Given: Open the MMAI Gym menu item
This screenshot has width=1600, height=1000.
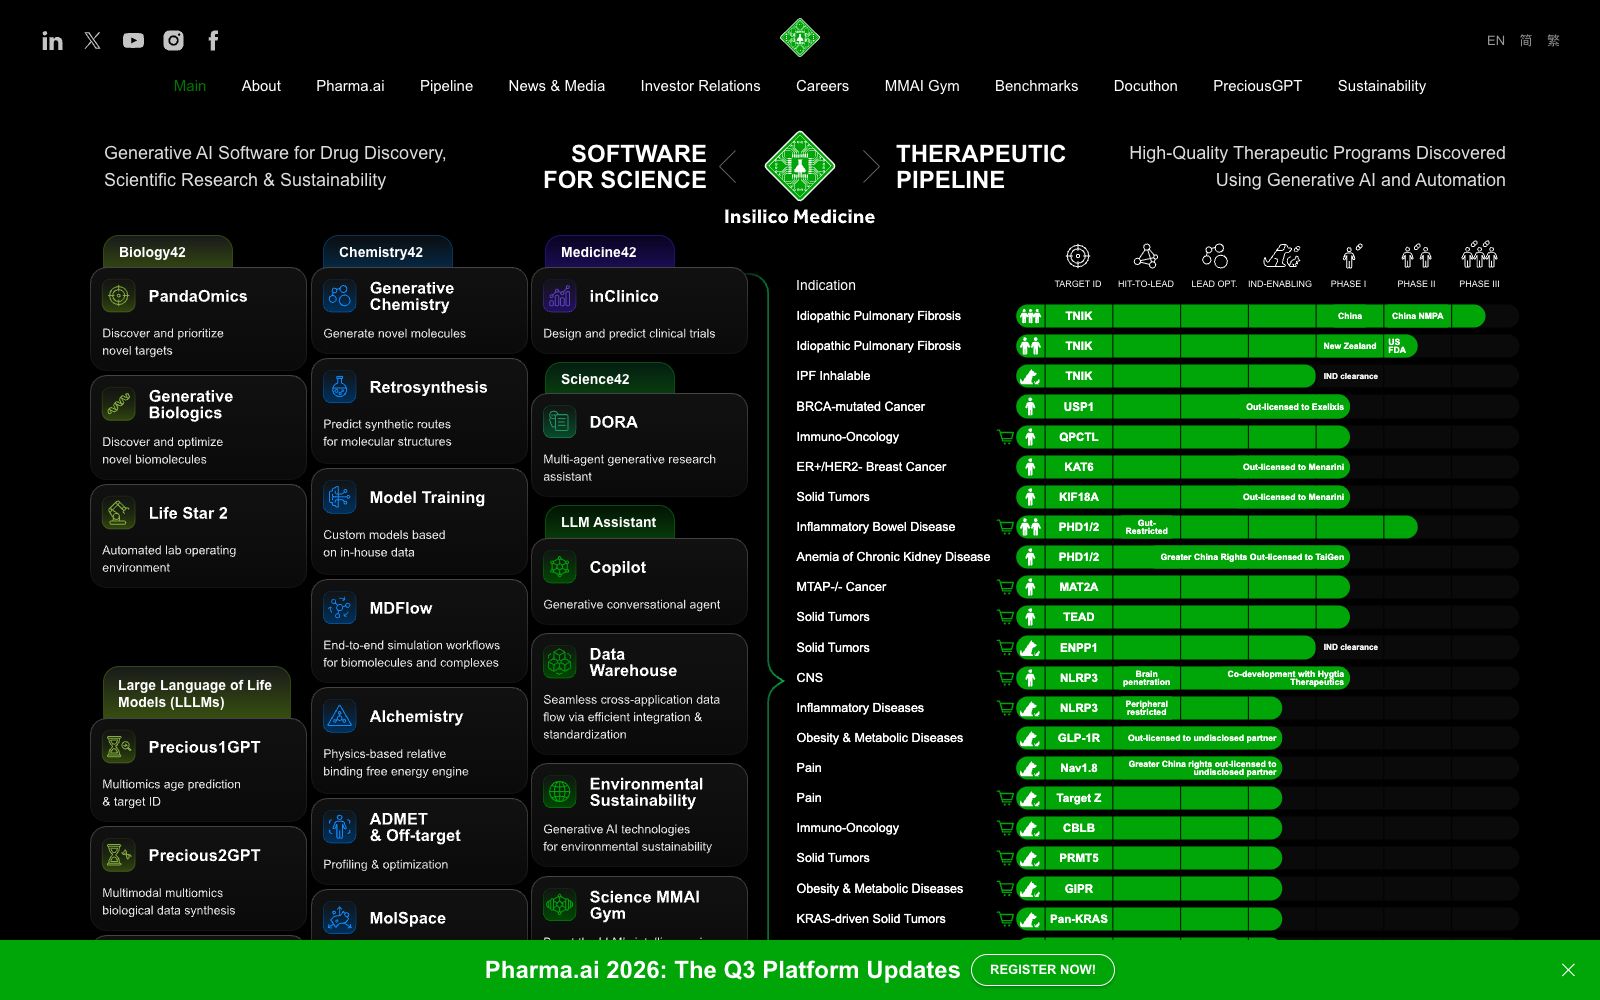Looking at the screenshot, I should coord(922,86).
